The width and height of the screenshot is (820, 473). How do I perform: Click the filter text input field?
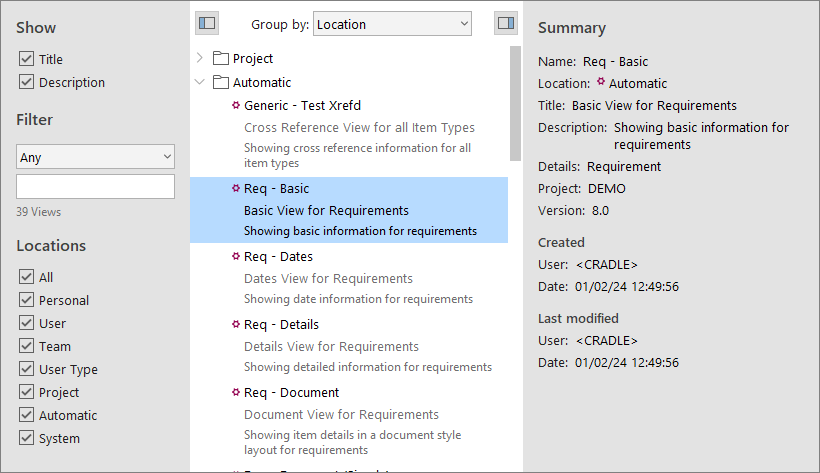[x=95, y=187]
